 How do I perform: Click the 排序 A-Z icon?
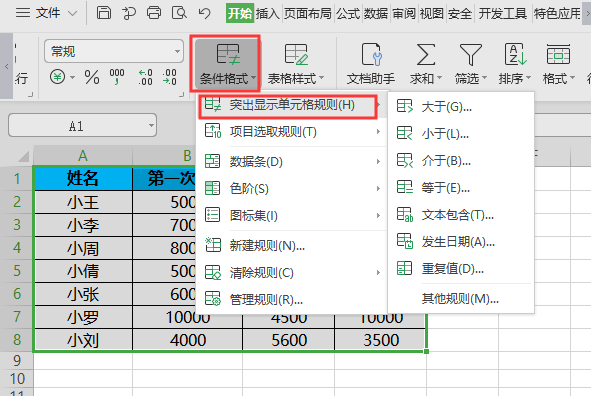pyautogui.click(x=515, y=55)
